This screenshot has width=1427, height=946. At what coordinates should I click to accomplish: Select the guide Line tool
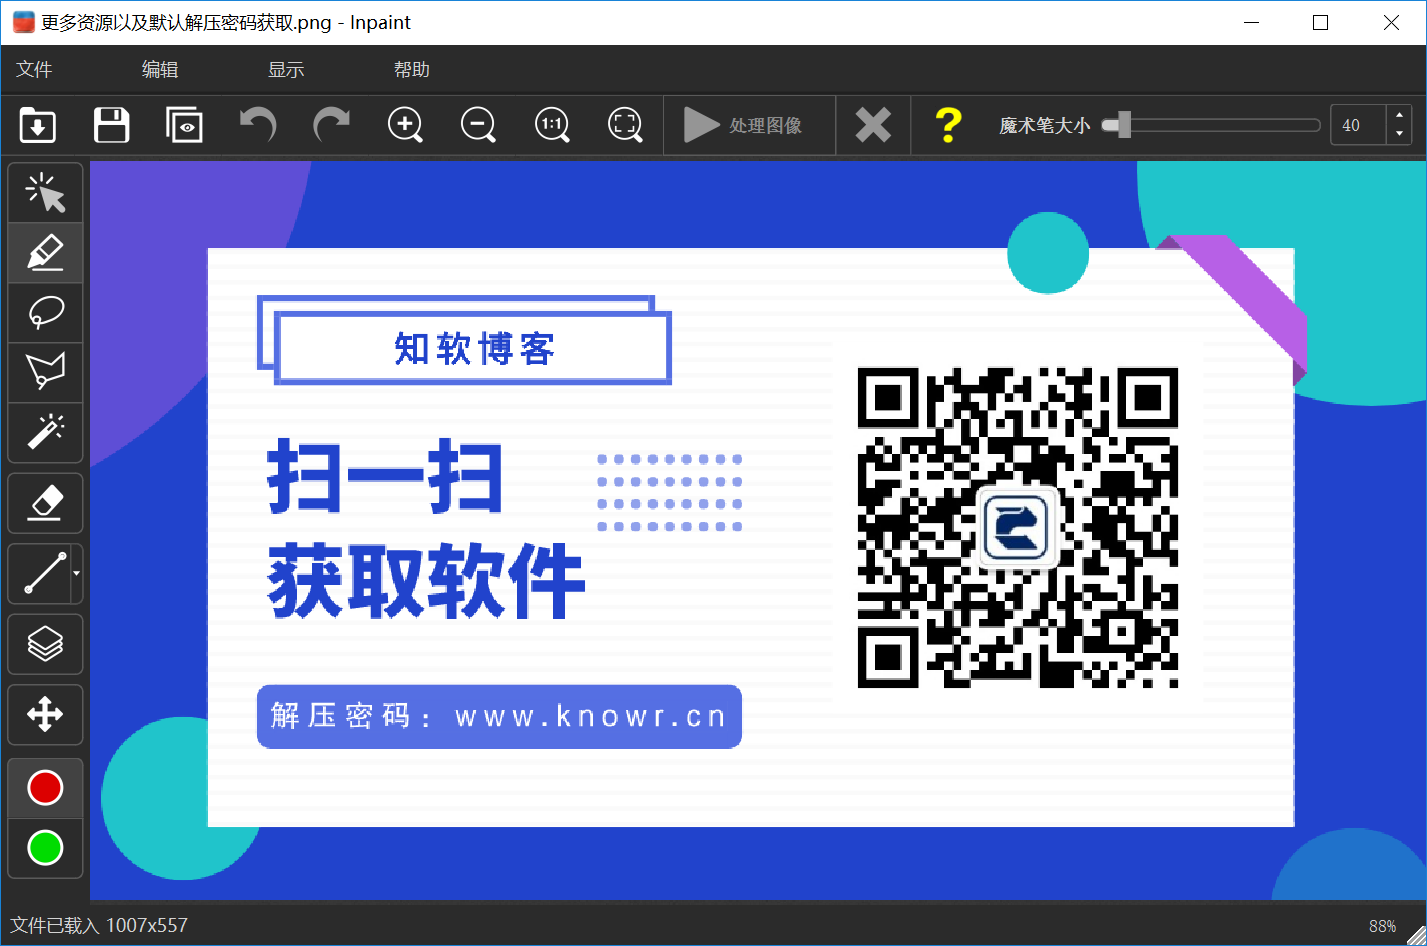tap(40, 574)
